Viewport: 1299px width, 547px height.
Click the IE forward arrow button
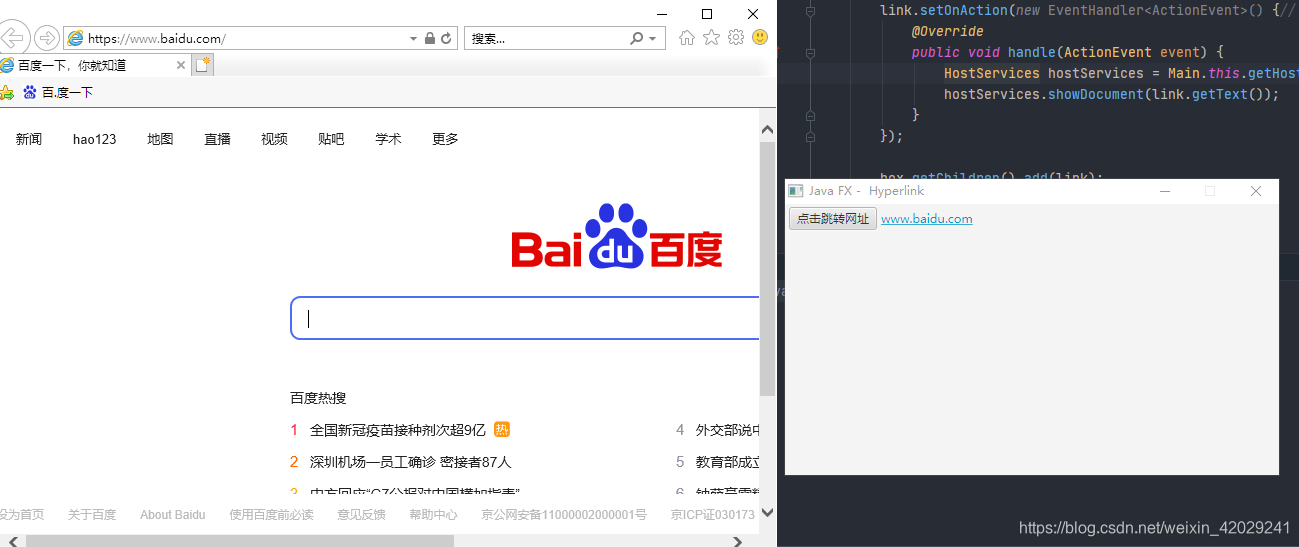pos(46,39)
